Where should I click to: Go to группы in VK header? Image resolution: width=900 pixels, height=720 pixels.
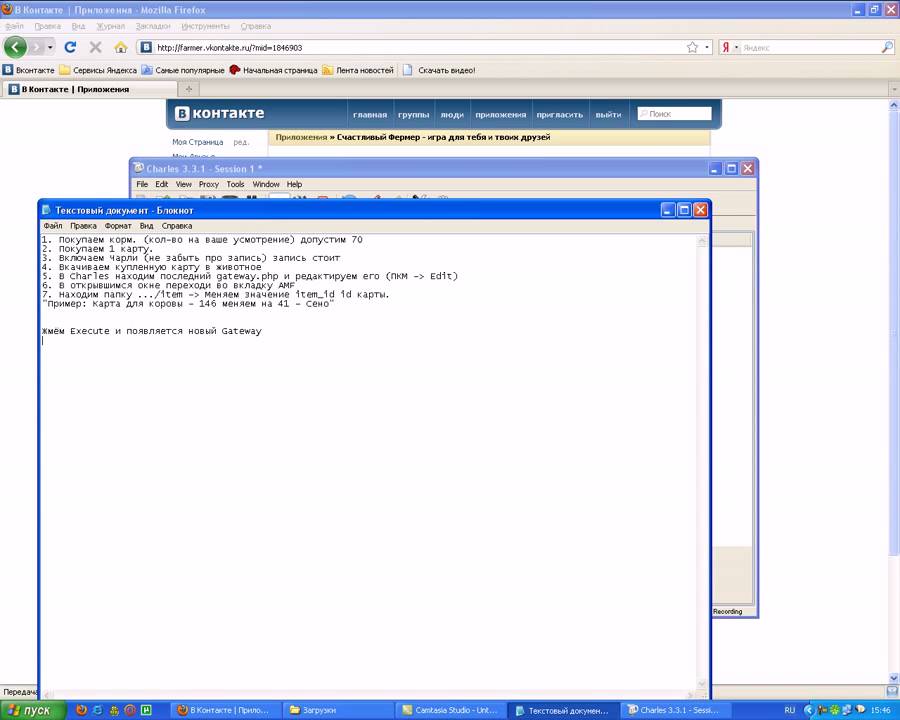pyautogui.click(x=413, y=114)
